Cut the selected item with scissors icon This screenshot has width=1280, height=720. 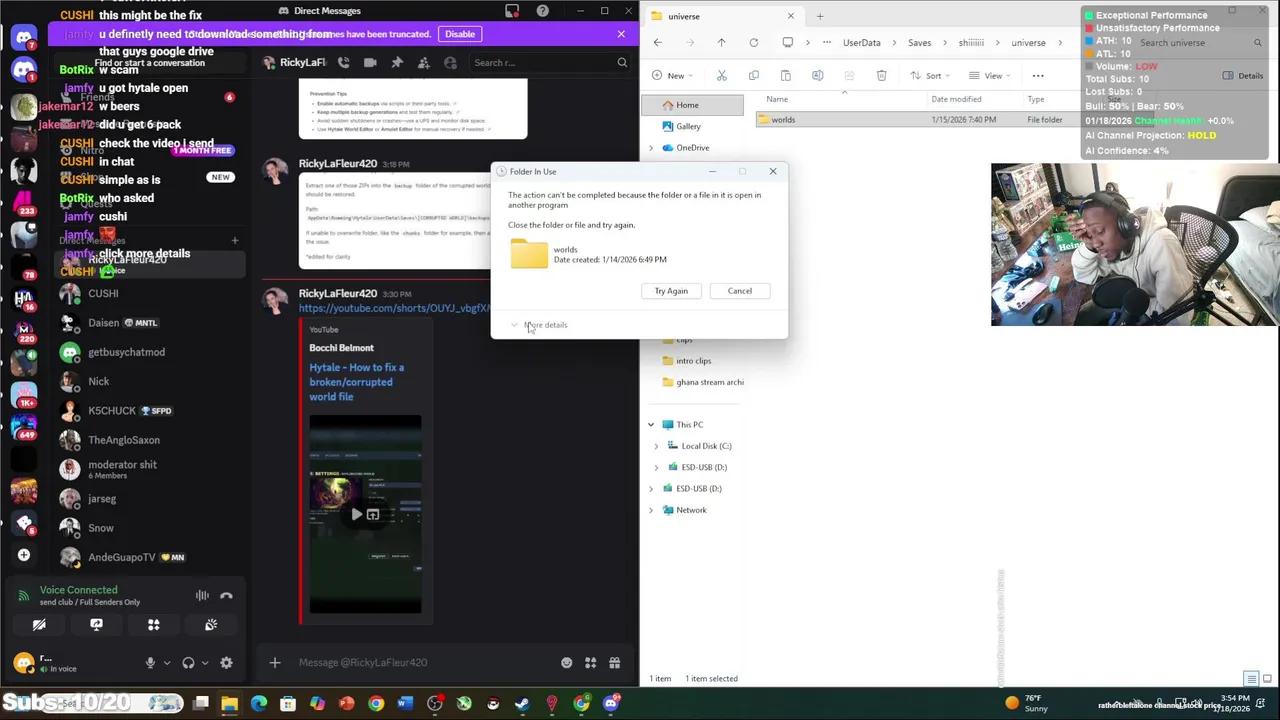[x=721, y=76]
